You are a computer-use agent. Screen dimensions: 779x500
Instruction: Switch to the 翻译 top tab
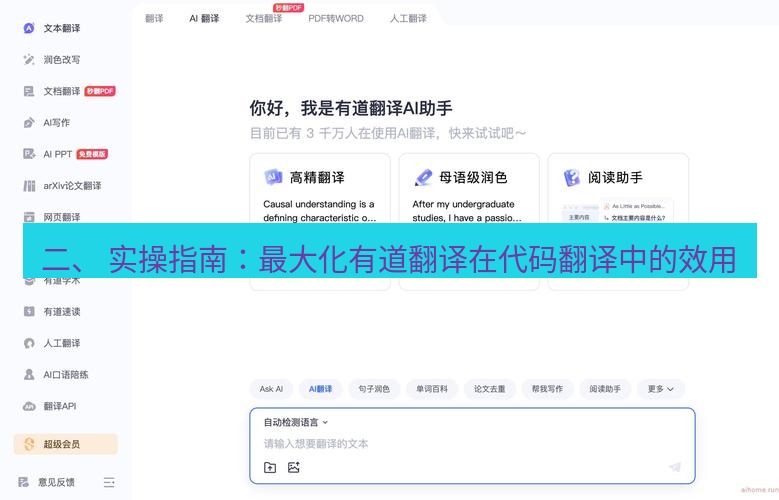pos(154,18)
